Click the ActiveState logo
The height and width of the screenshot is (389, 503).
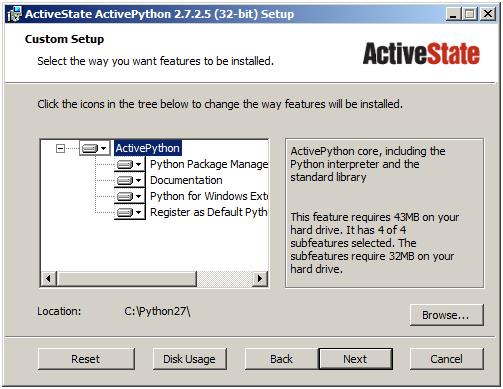tap(421, 53)
